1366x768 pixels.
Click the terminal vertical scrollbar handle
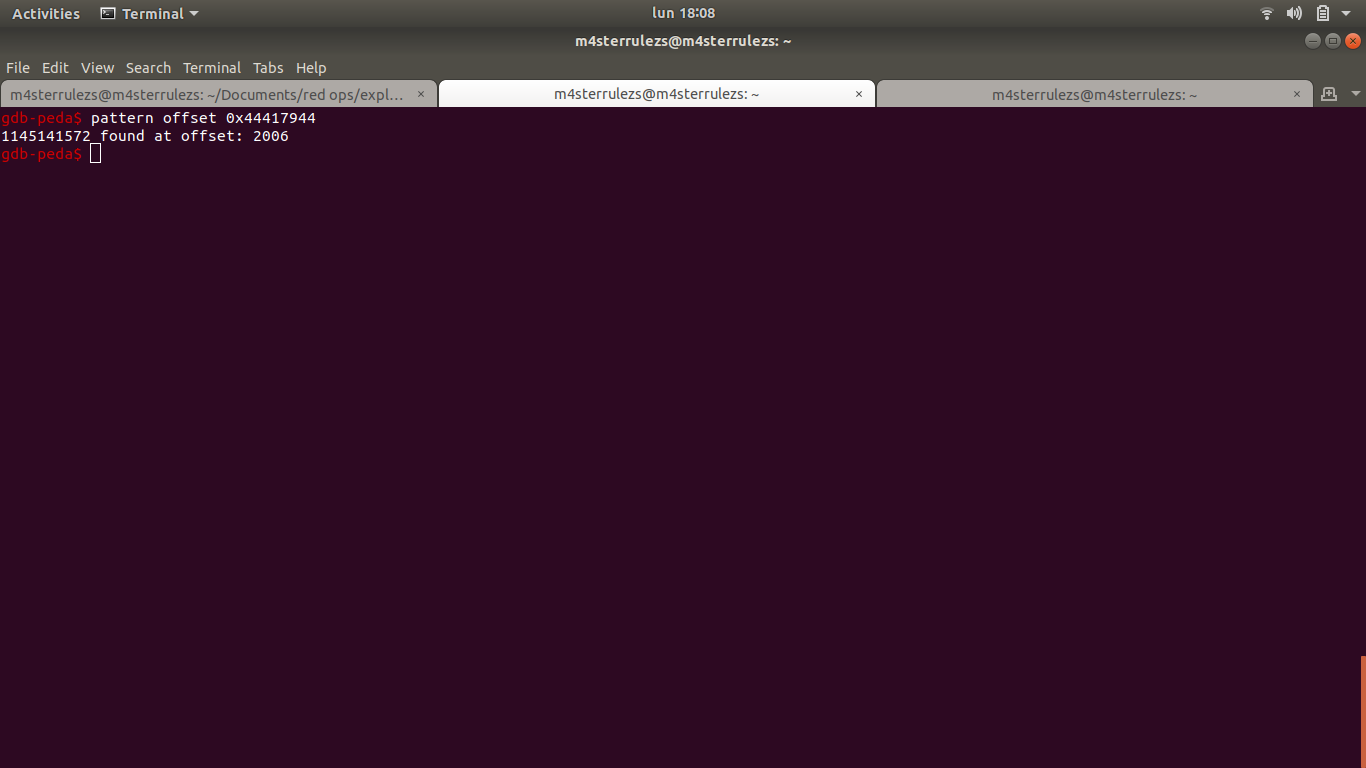(x=1362, y=711)
